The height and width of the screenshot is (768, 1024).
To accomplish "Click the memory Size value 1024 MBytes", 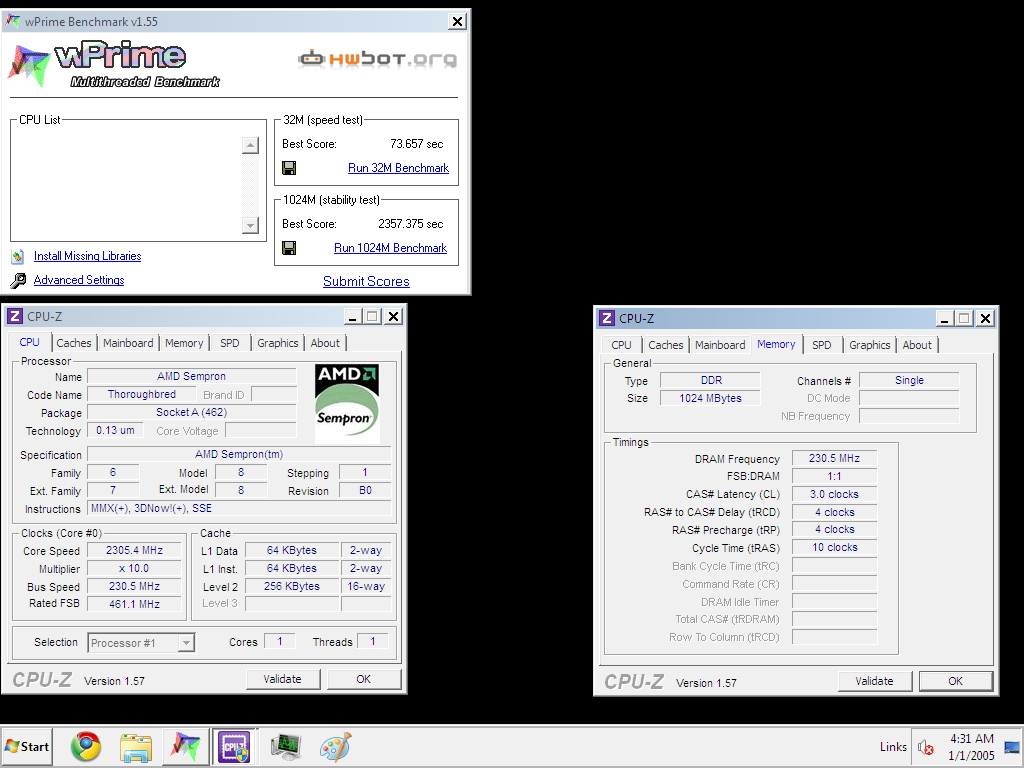I will click(711, 398).
